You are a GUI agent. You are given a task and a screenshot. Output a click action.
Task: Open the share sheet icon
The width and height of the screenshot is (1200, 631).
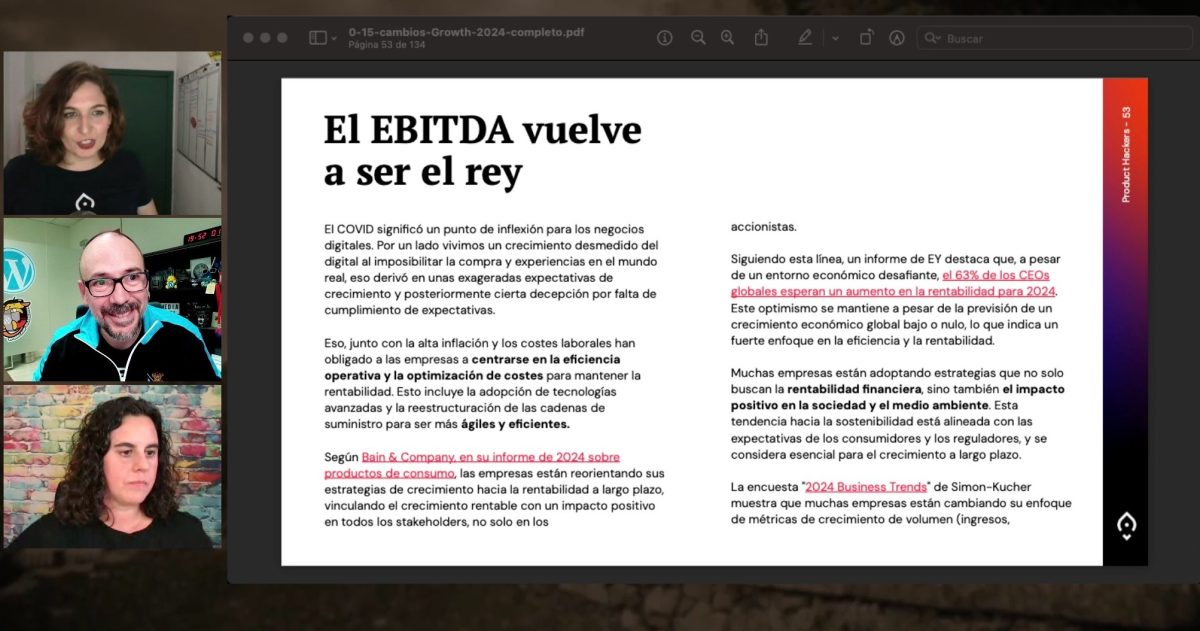coord(761,38)
